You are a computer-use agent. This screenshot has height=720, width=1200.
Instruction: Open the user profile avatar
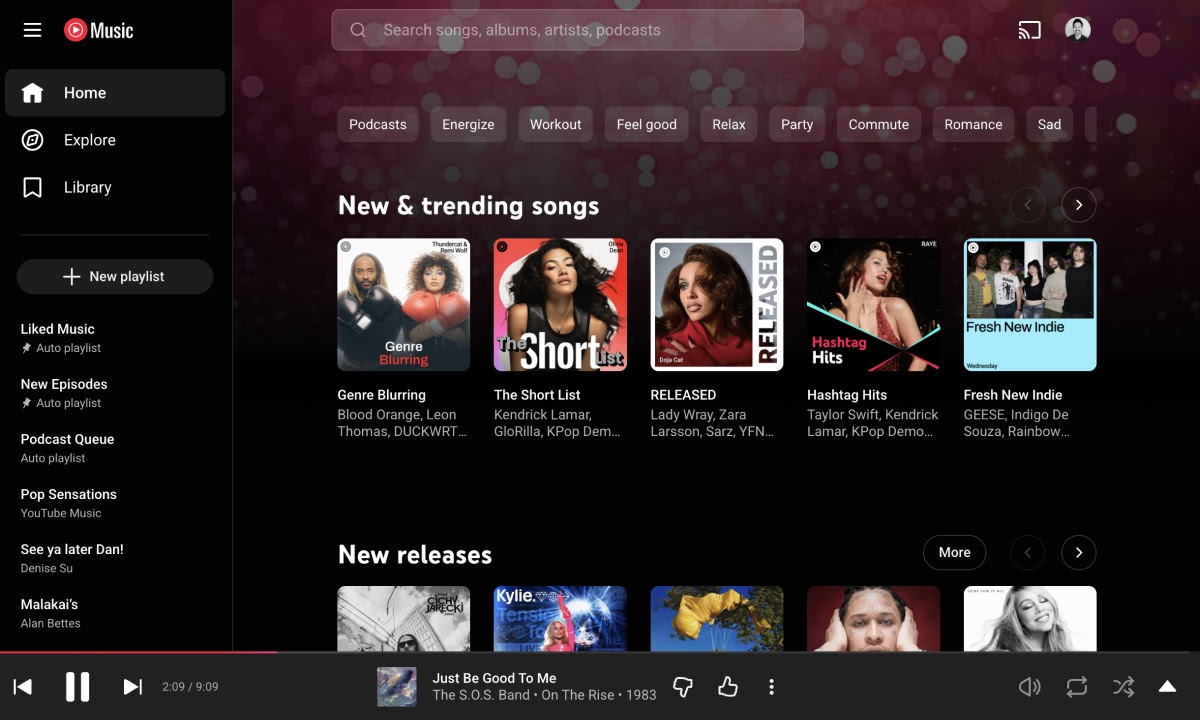(1077, 30)
